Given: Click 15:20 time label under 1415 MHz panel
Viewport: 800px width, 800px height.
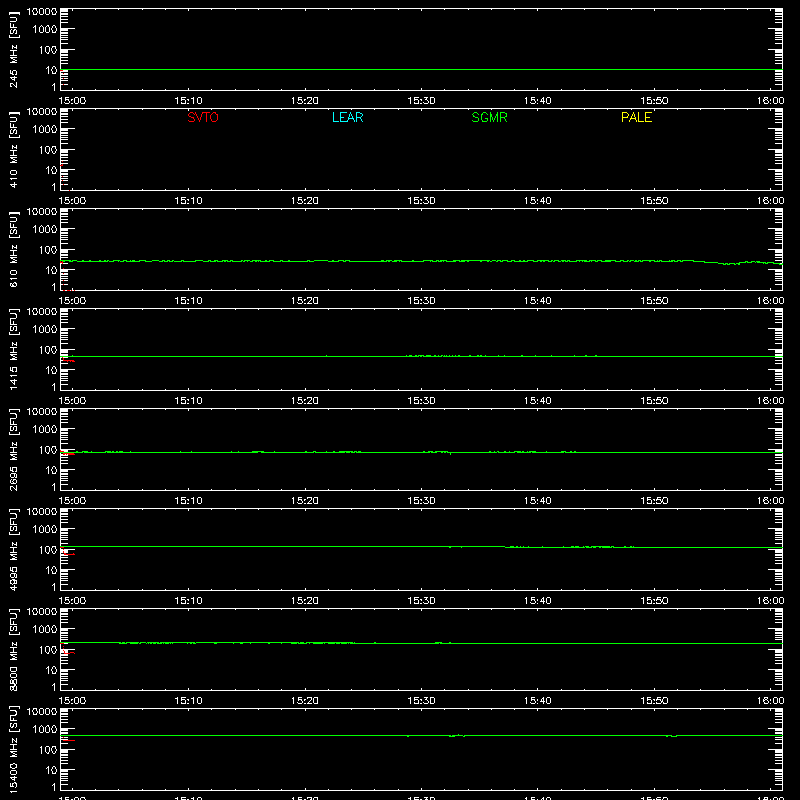Looking at the screenshot, I should click(x=305, y=401).
